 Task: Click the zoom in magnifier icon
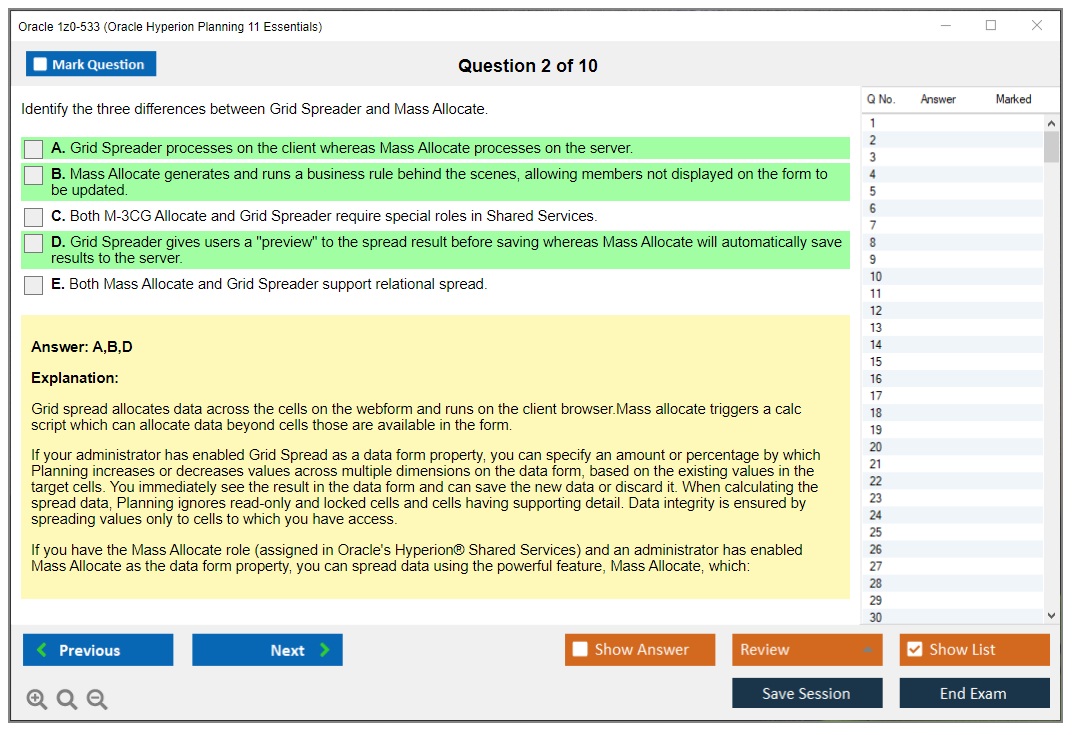[37, 700]
